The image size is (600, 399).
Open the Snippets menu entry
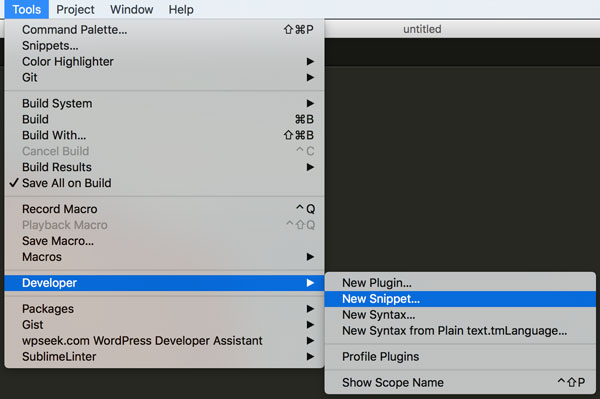165,46
